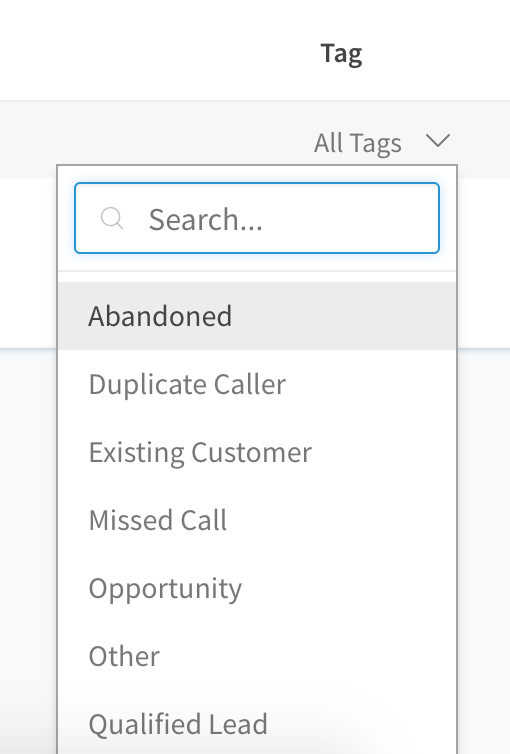Click the magnifying glass search icon
The width and height of the screenshot is (510, 754).
(112, 218)
